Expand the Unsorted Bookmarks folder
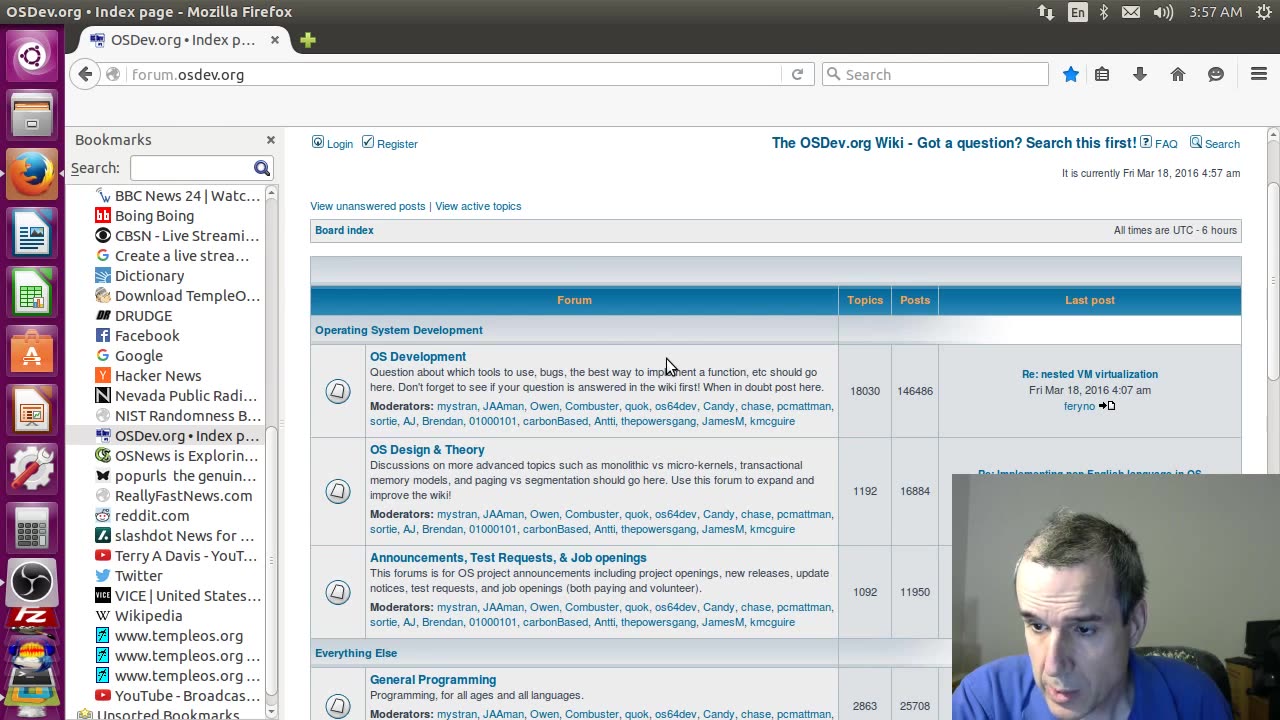Image resolution: width=1280 pixels, height=720 pixels. [x=159, y=714]
